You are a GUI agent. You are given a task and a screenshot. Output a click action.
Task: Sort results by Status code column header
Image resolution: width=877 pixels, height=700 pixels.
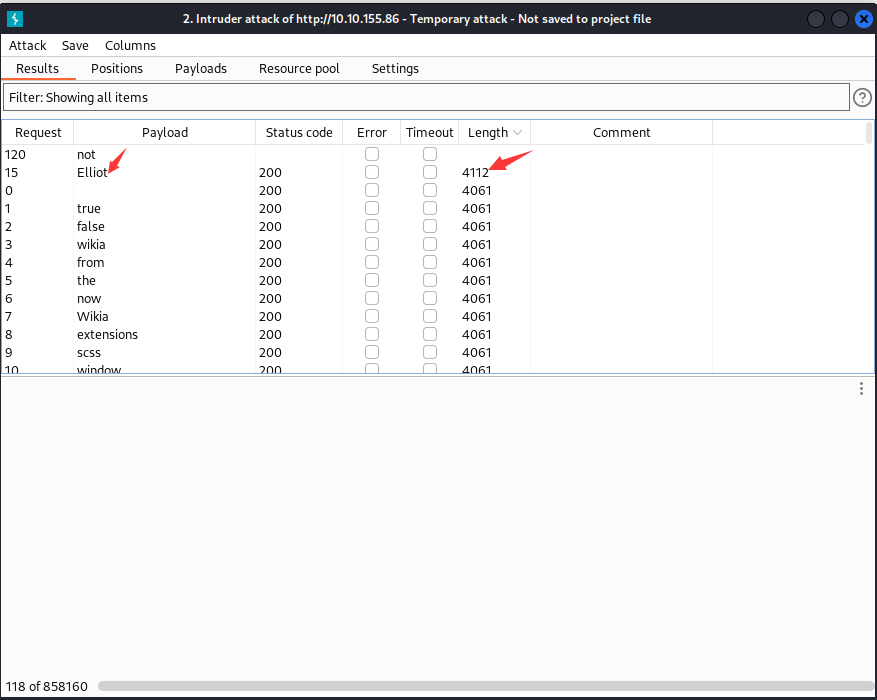pos(299,132)
